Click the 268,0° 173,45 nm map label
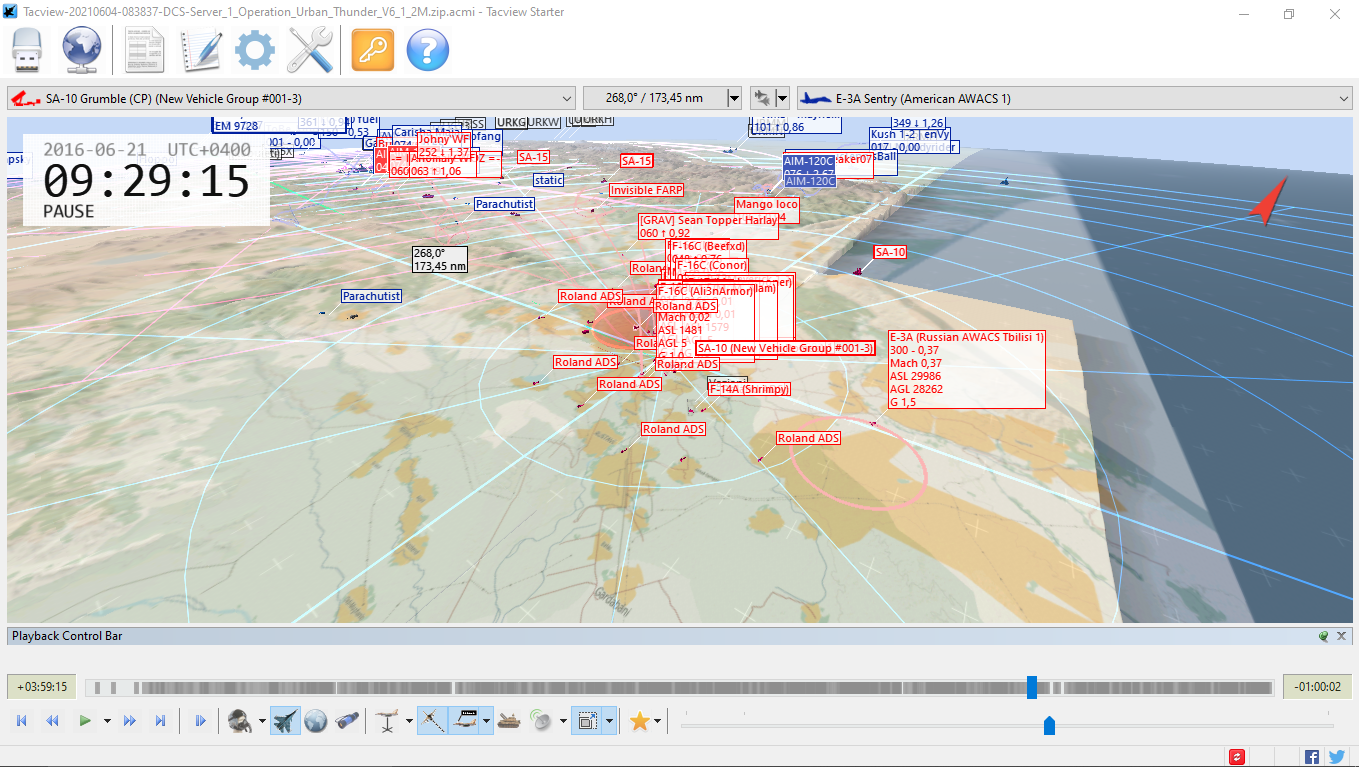 [x=440, y=260]
